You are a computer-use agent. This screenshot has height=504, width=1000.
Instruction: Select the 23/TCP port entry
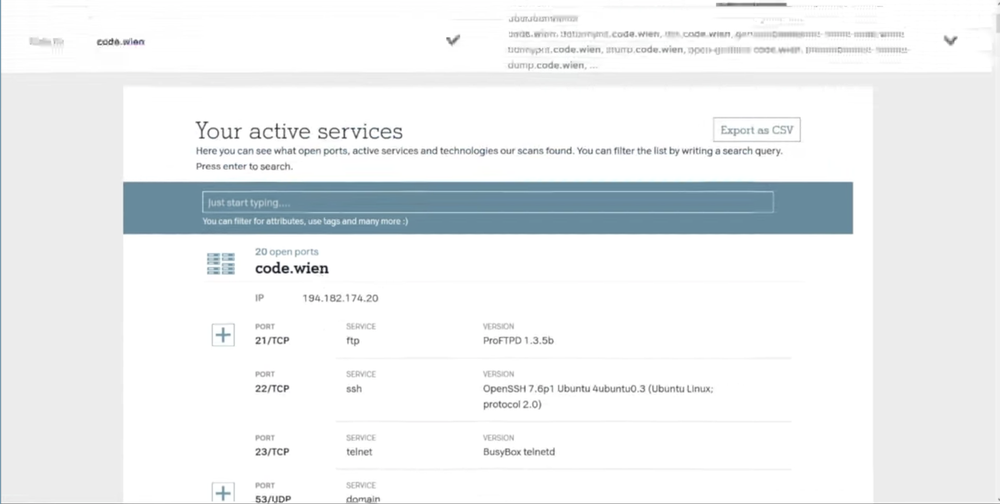click(x=272, y=452)
